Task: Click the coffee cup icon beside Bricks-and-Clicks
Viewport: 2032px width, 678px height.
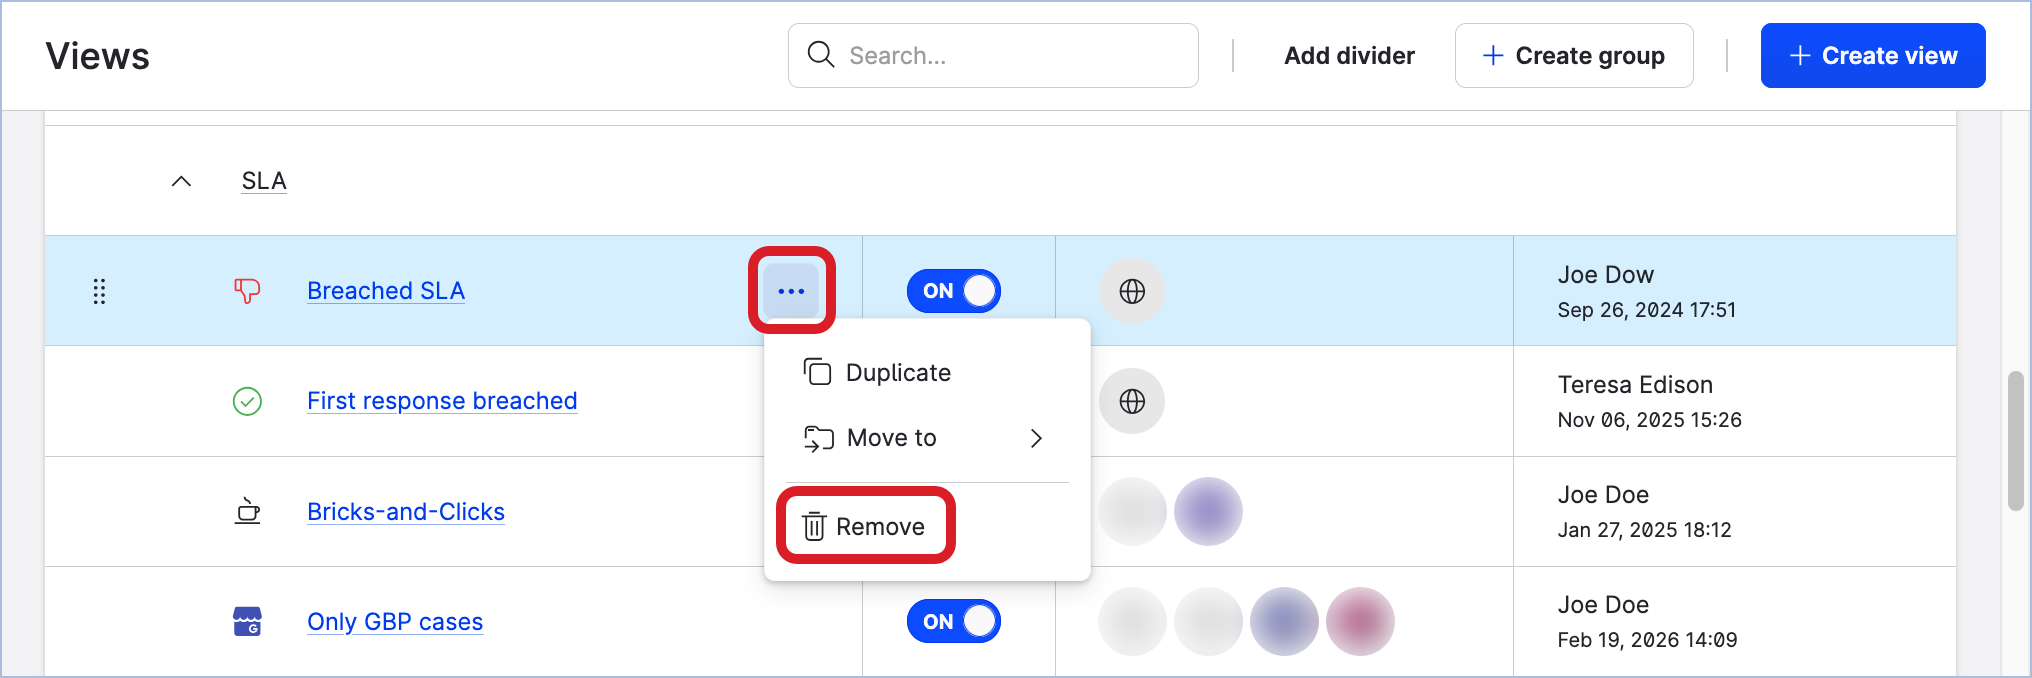Action: 247,511
